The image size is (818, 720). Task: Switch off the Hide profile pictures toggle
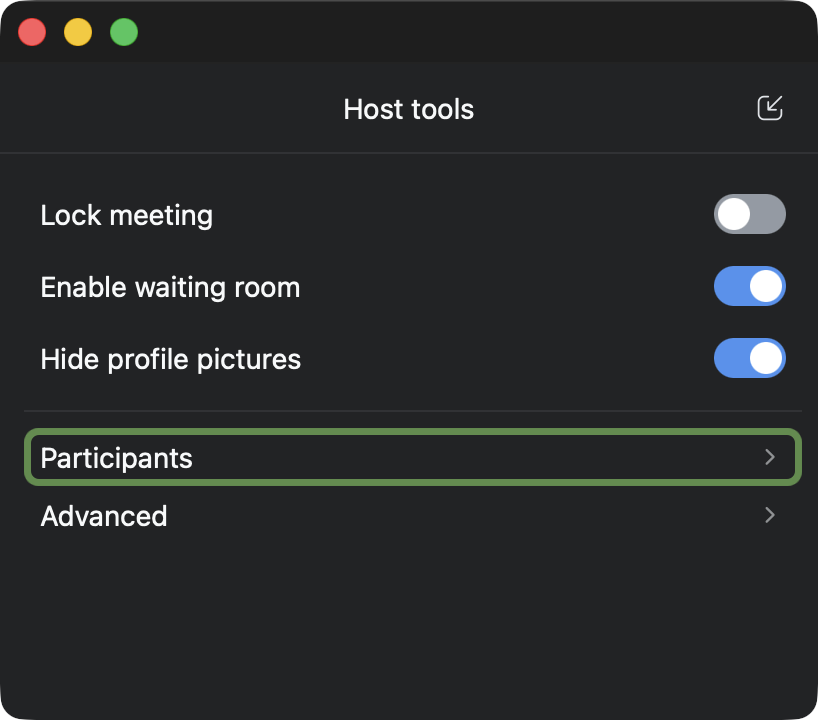point(749,359)
